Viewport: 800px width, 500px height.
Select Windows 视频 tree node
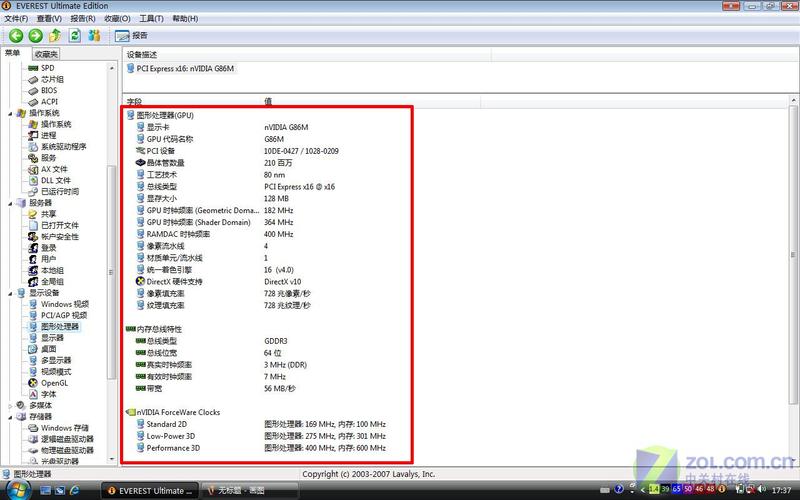pos(64,304)
